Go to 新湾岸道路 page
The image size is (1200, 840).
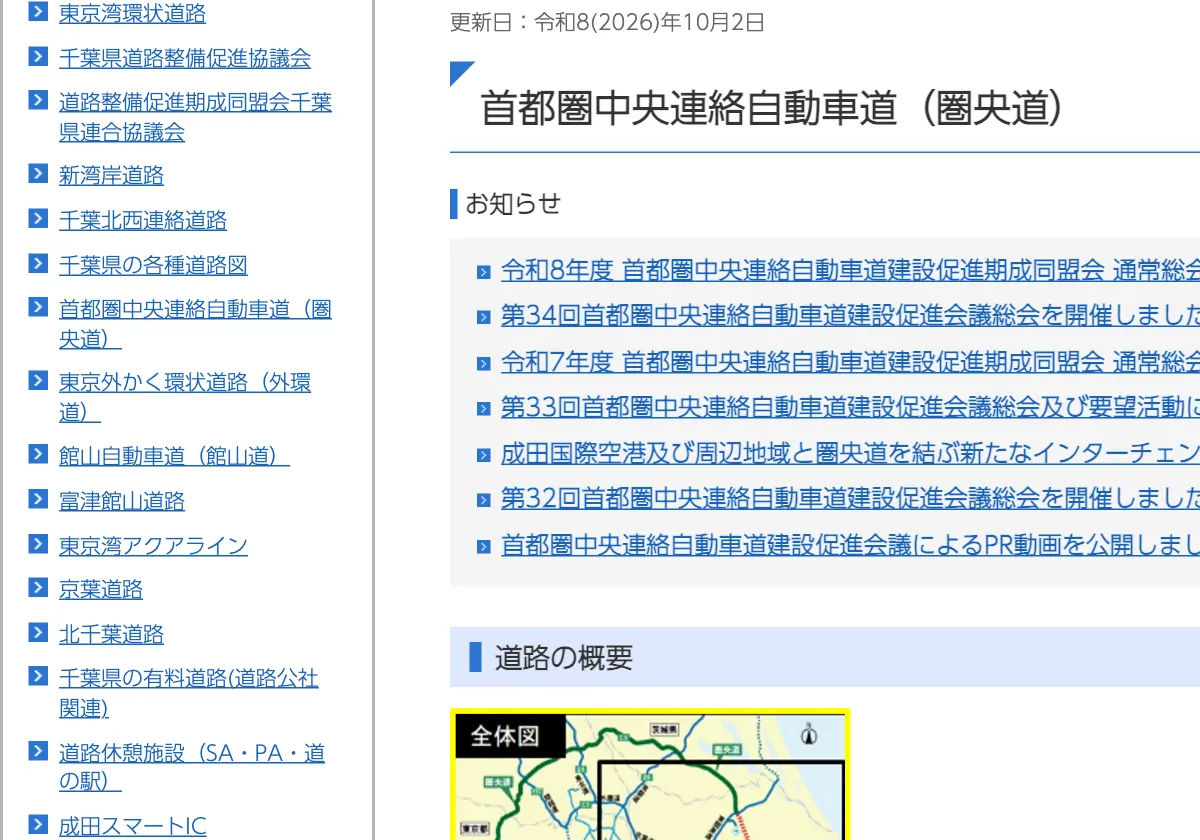pyautogui.click(x=111, y=176)
